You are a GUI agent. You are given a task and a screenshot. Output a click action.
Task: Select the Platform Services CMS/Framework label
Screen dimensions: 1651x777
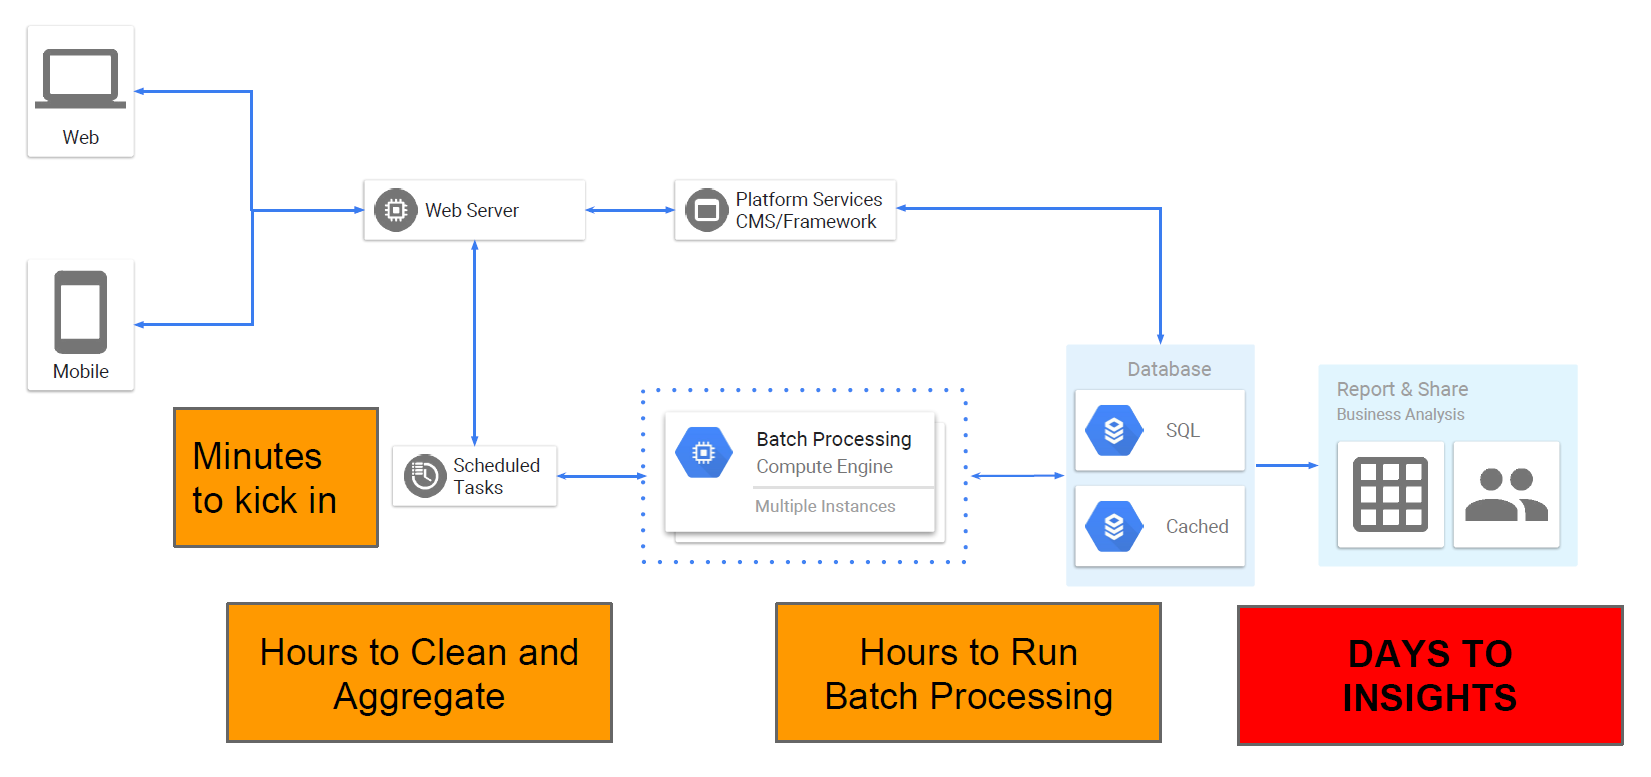(x=808, y=210)
